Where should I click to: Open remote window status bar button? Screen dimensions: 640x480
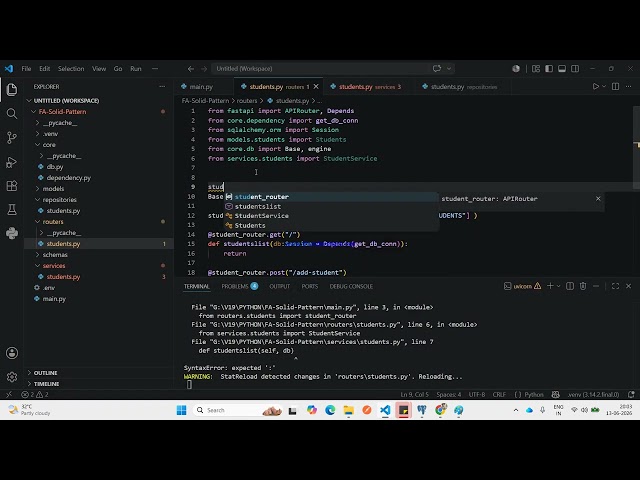pyautogui.click(x=9, y=394)
